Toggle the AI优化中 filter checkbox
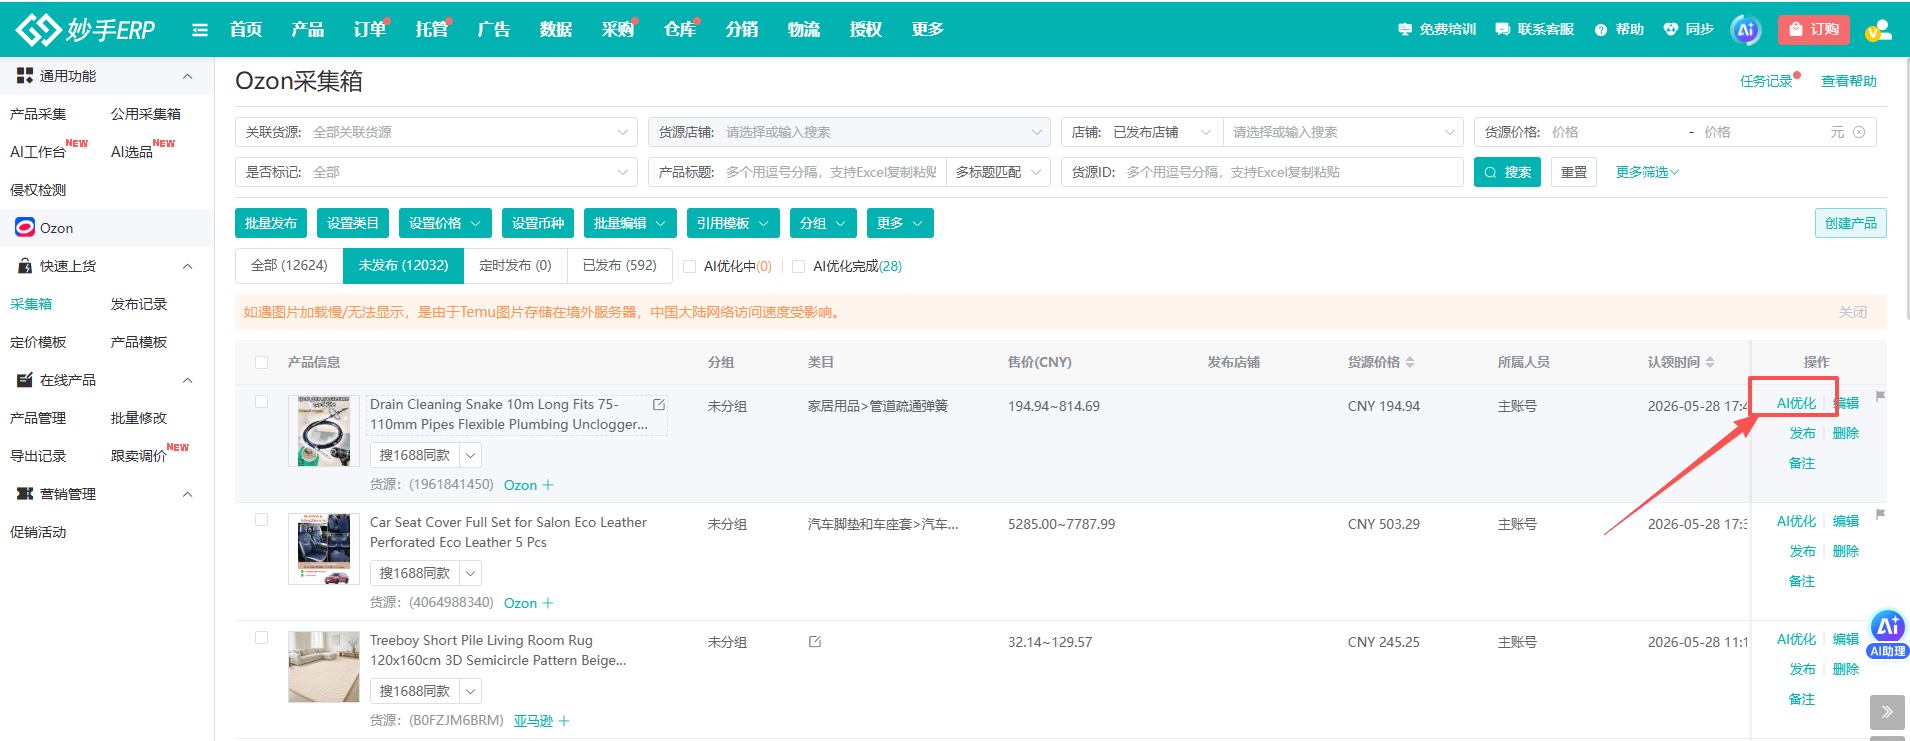The width and height of the screenshot is (1910, 741). click(689, 267)
